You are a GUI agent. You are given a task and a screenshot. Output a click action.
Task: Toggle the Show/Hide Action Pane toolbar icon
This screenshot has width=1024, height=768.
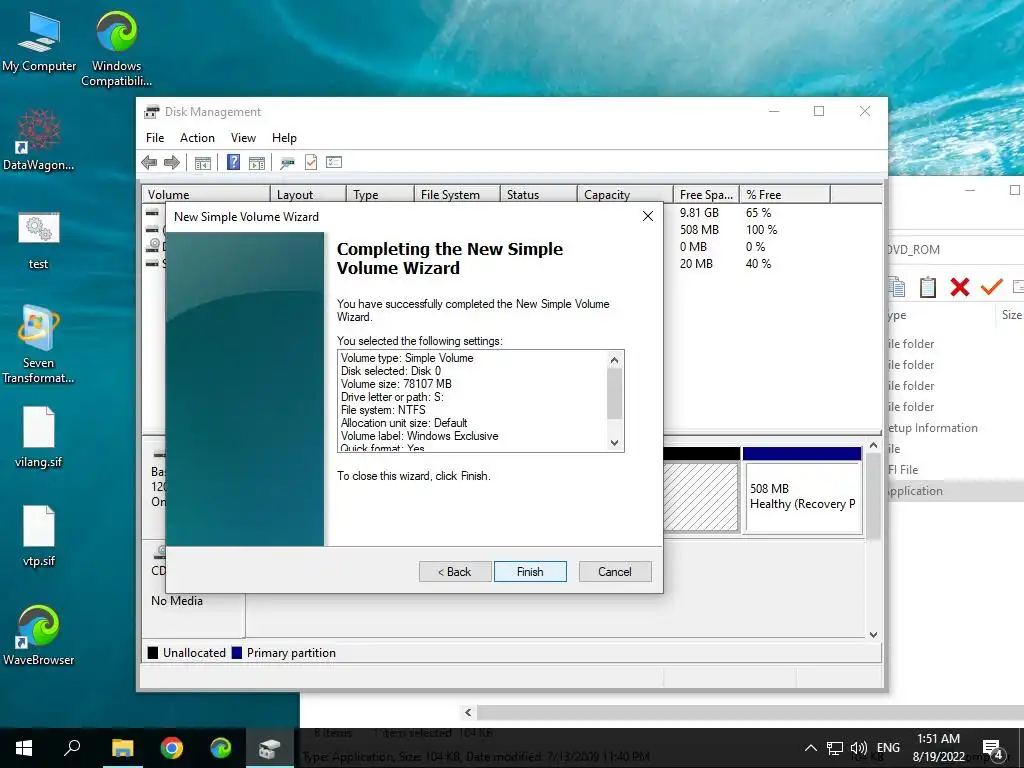click(257, 163)
